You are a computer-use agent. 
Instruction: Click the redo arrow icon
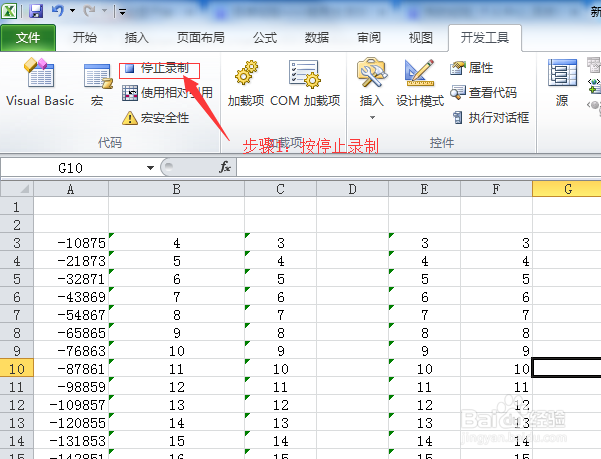click(x=90, y=11)
